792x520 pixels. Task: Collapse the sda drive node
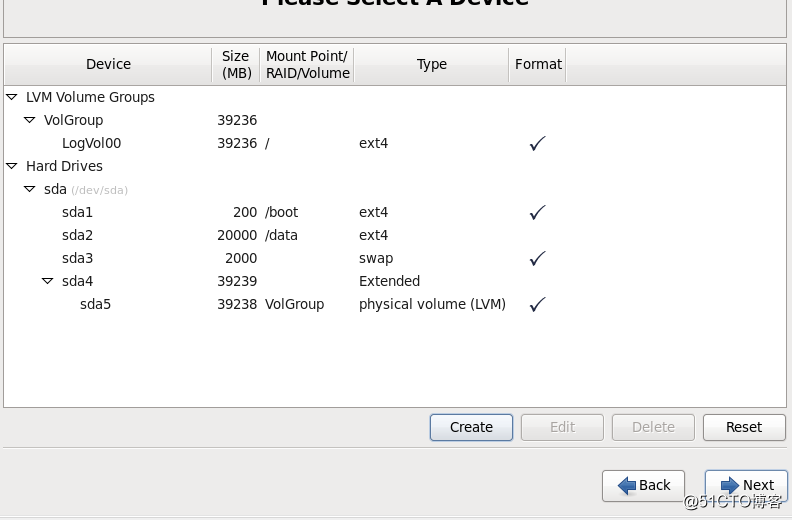[30, 189]
